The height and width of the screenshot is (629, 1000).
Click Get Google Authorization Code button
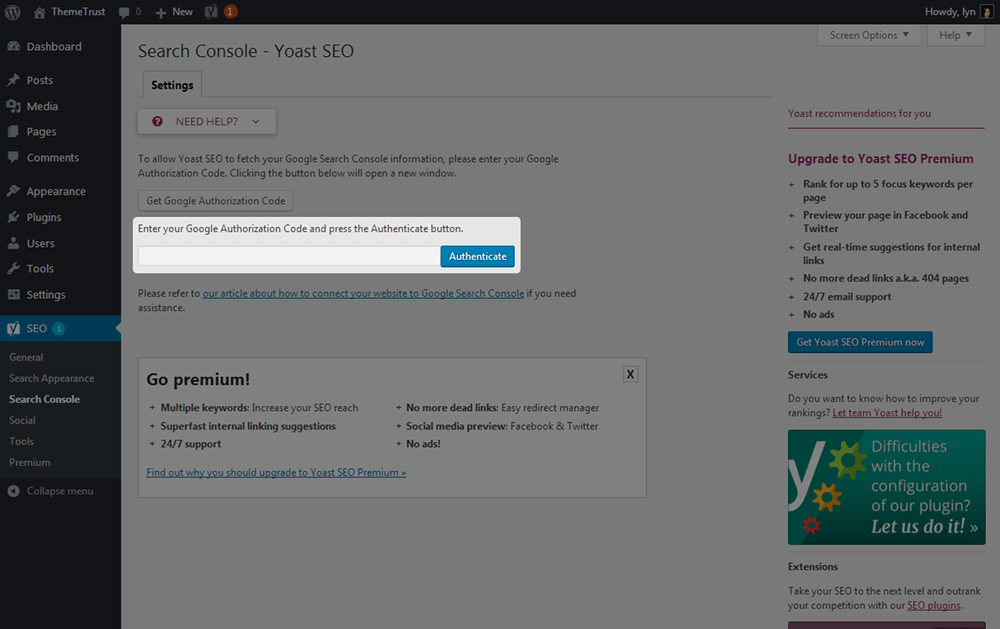(x=215, y=200)
